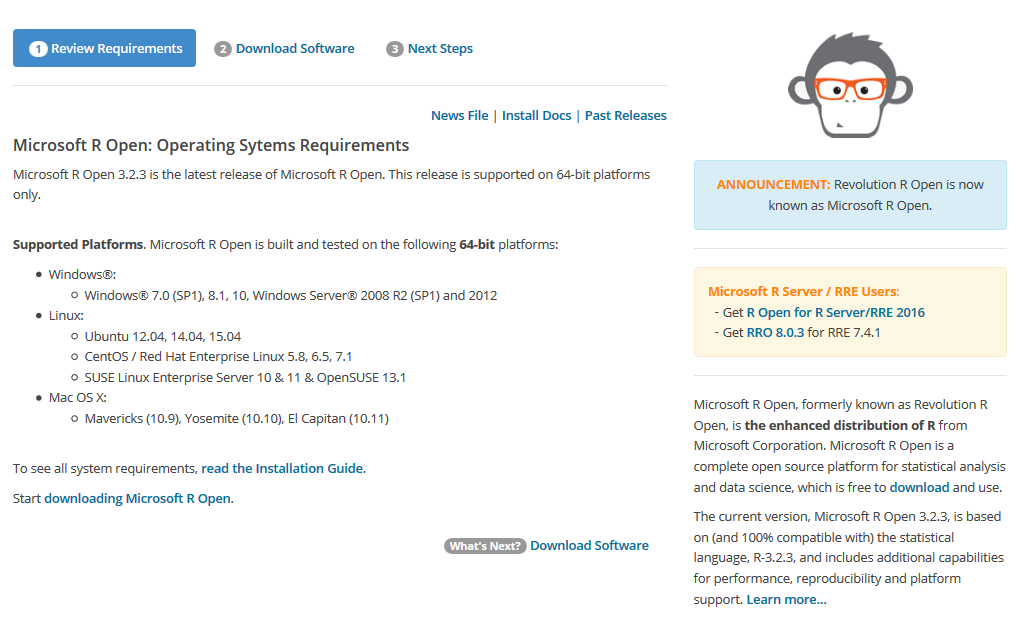This screenshot has height=618, width=1022.
Task: Click "read the Installation Guide" link
Action: pyautogui.click(x=284, y=468)
